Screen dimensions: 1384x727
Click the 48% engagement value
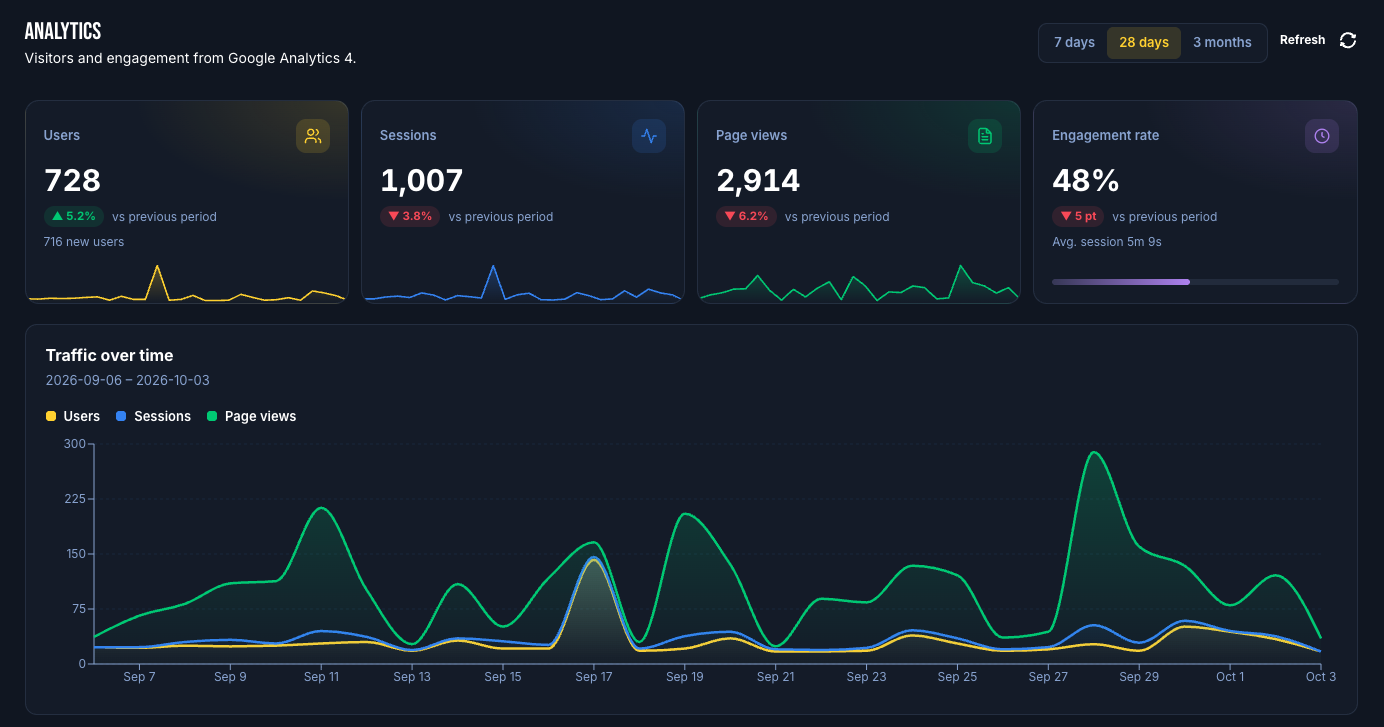[x=1085, y=180]
